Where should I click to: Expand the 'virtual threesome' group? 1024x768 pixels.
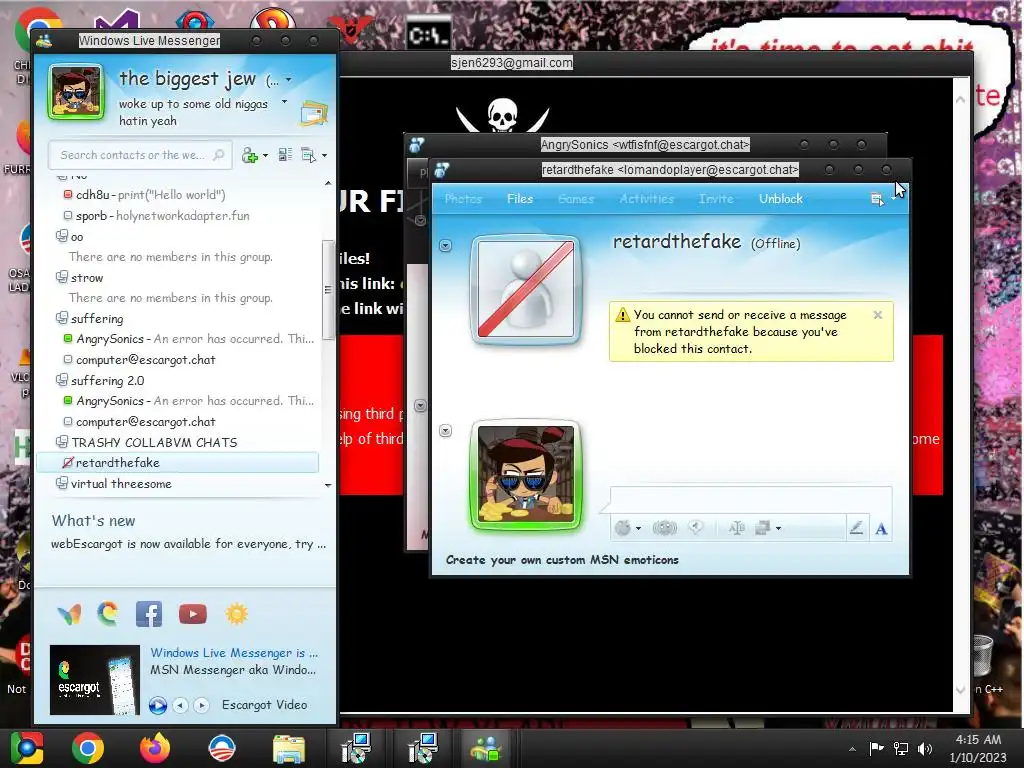point(62,483)
